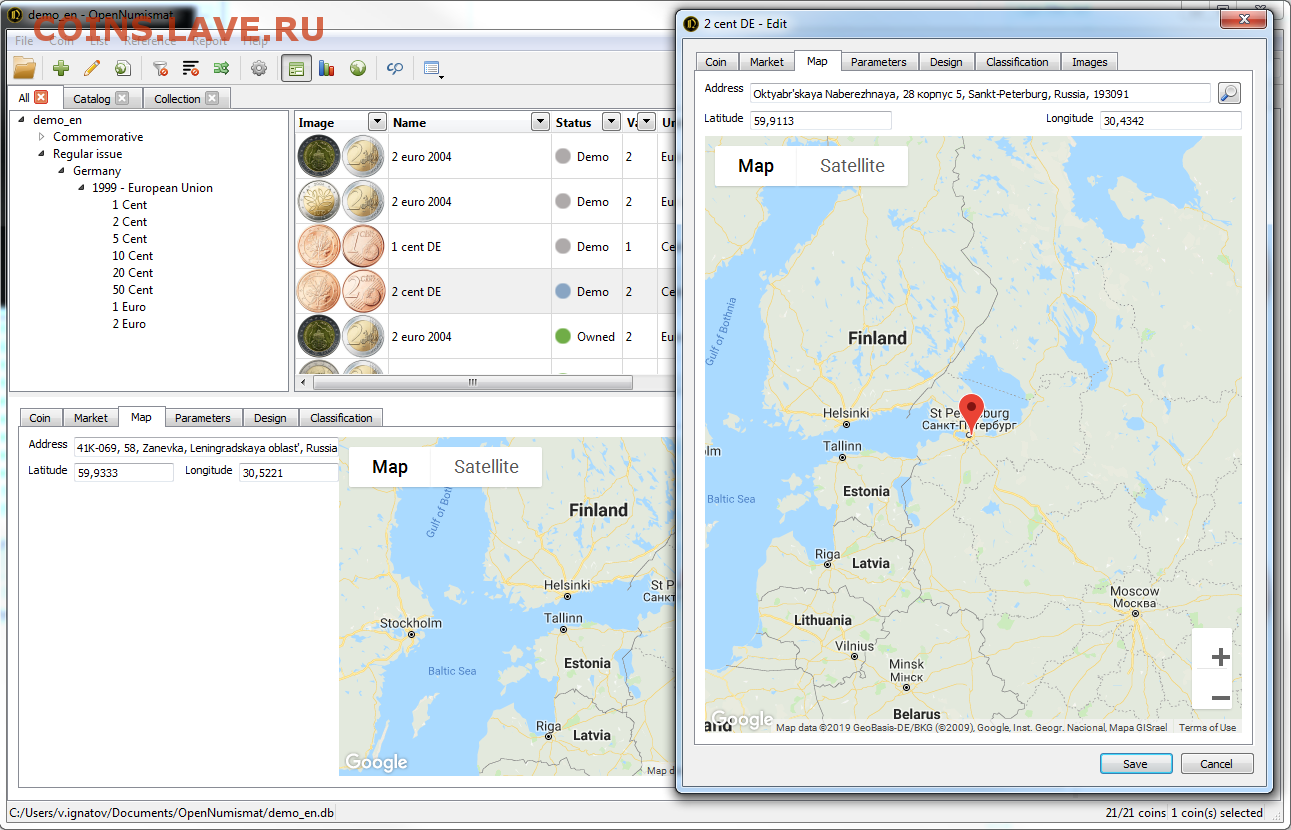Open settings via the gear icon

click(x=259, y=68)
